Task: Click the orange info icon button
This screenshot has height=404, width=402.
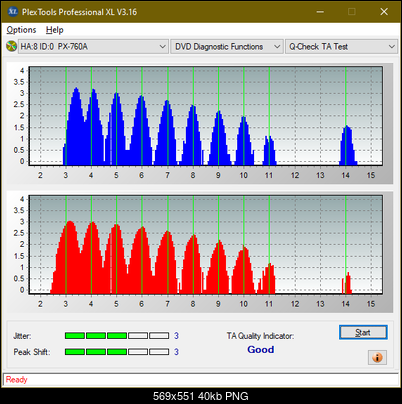Action: [377, 358]
